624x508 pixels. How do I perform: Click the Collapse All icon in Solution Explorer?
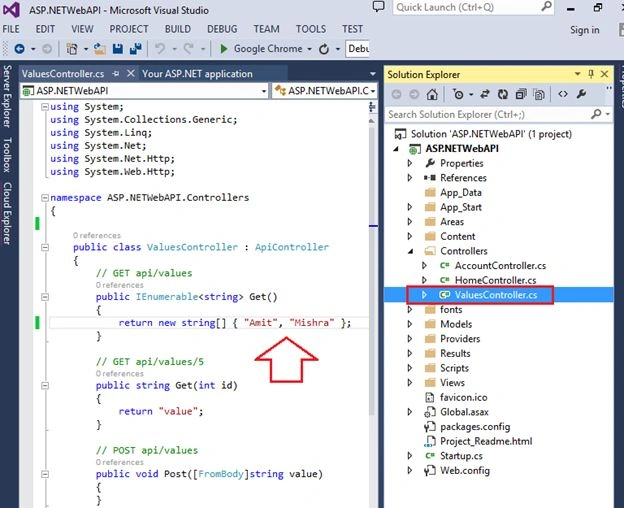(521, 94)
